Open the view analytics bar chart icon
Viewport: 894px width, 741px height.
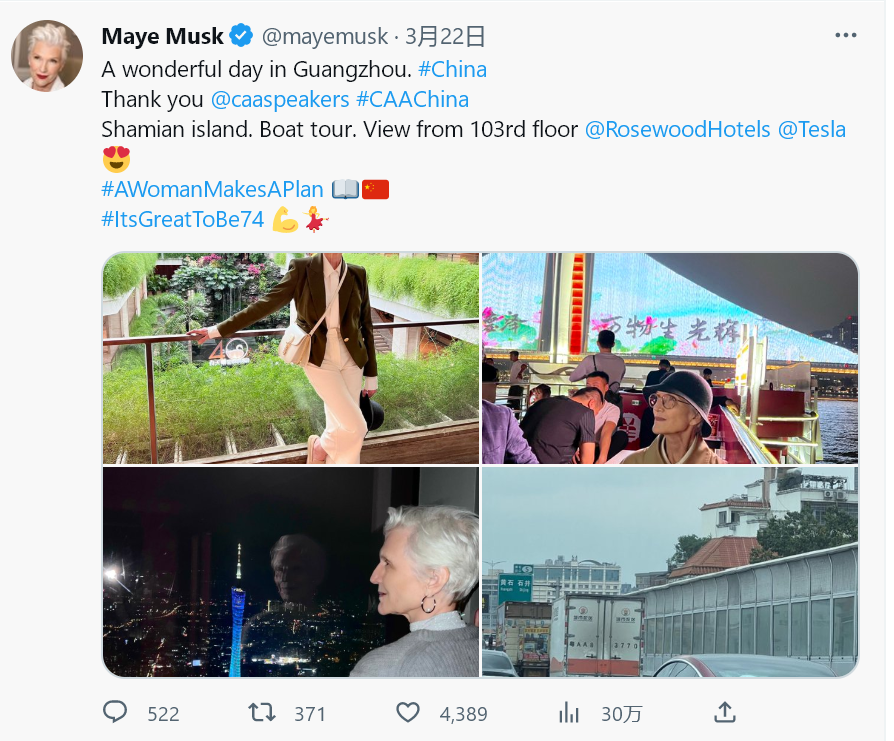568,712
